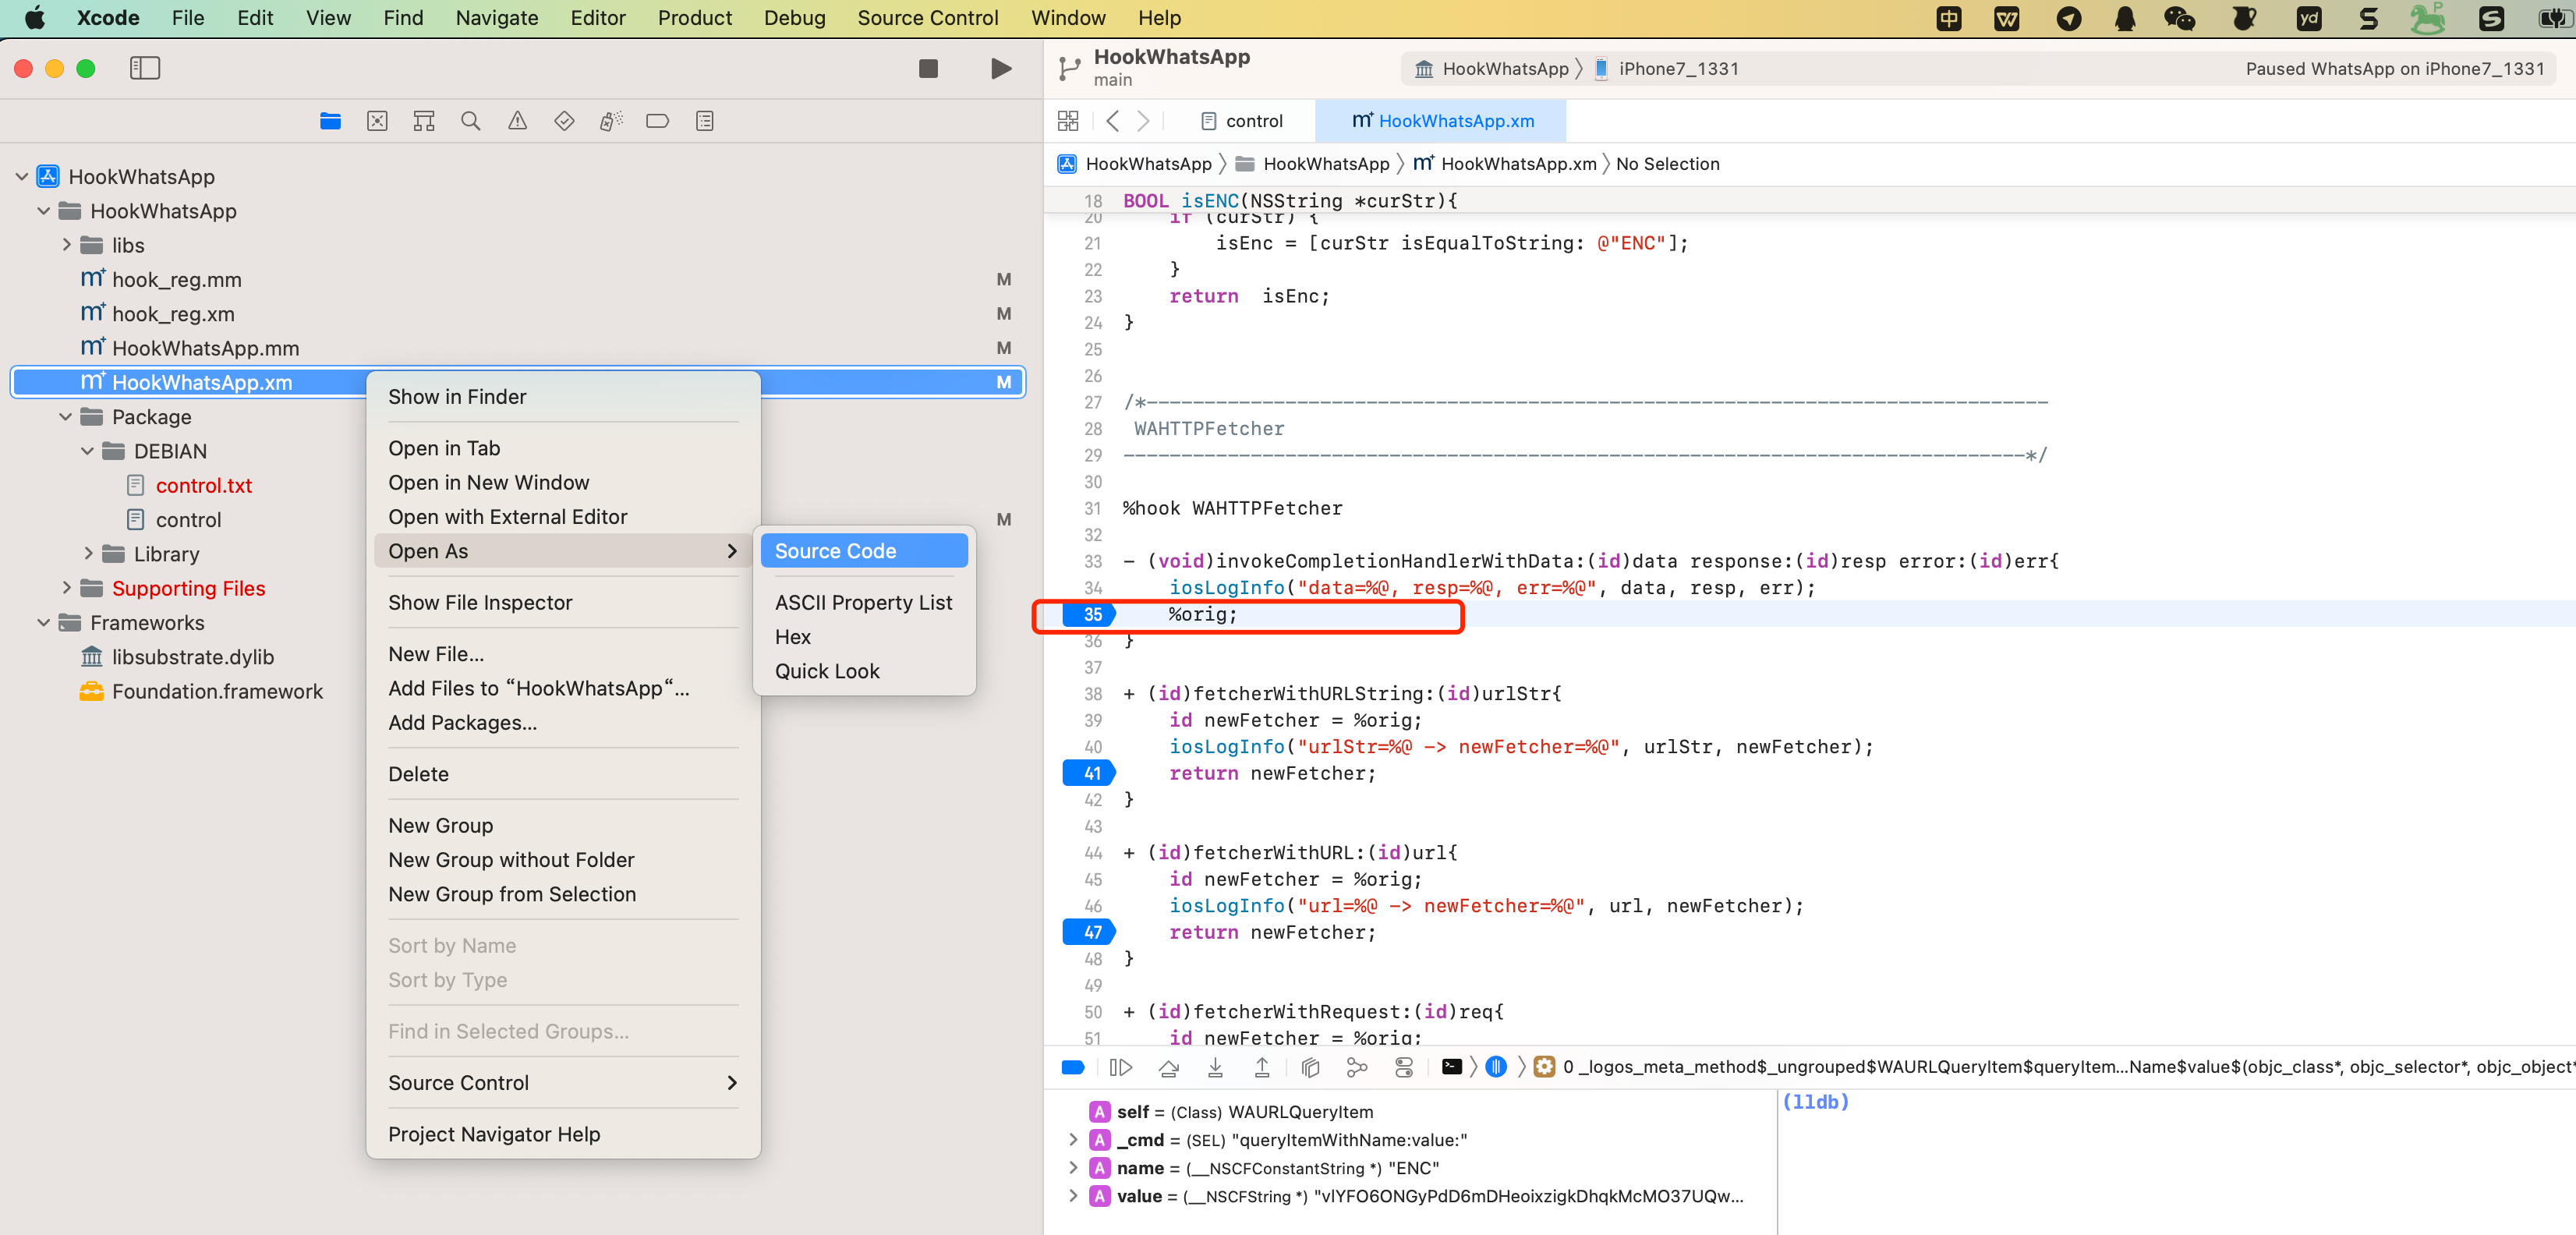Select 'Open As' submenu item
Image resolution: width=2576 pixels, height=1235 pixels.
[x=429, y=550]
